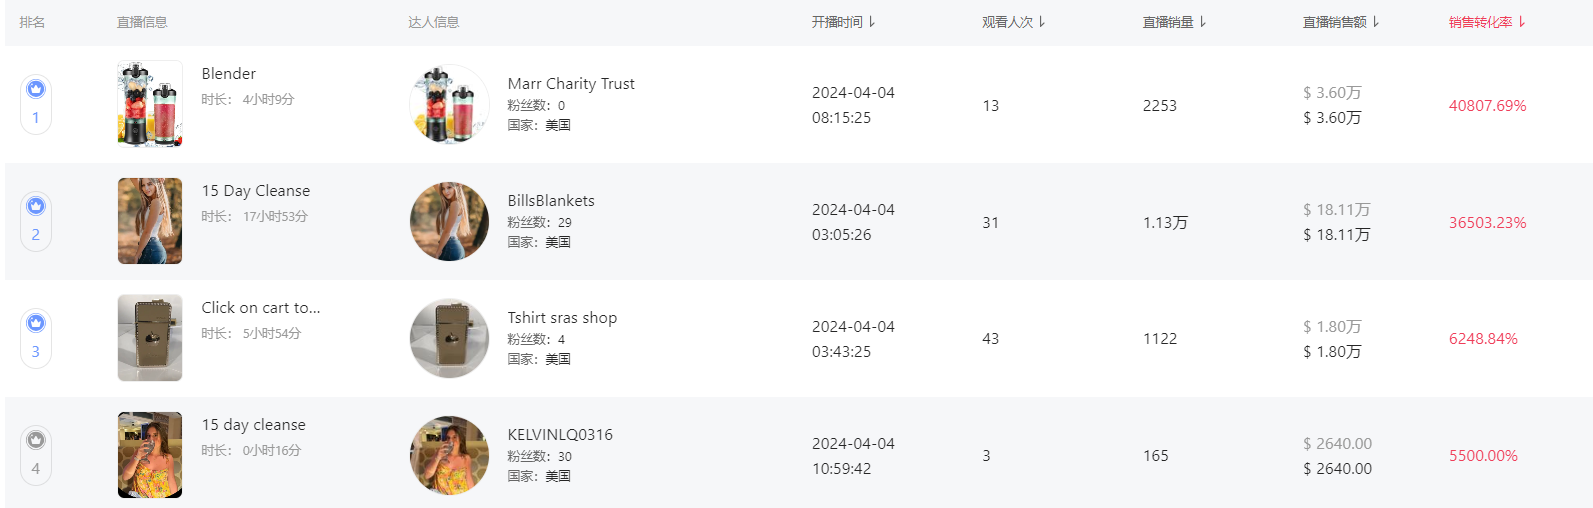Click Tshirt sras shop round avatar
1593x508 pixels.
point(450,338)
